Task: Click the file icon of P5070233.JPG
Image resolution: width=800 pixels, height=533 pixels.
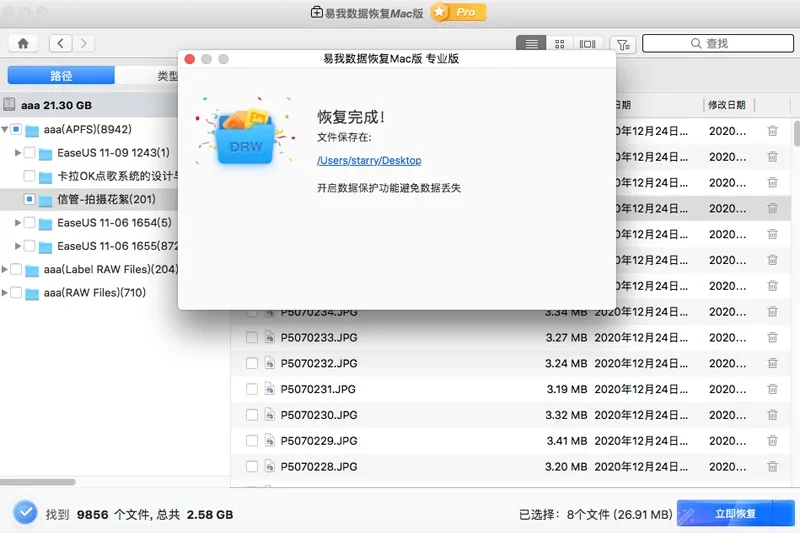Action: (269, 337)
